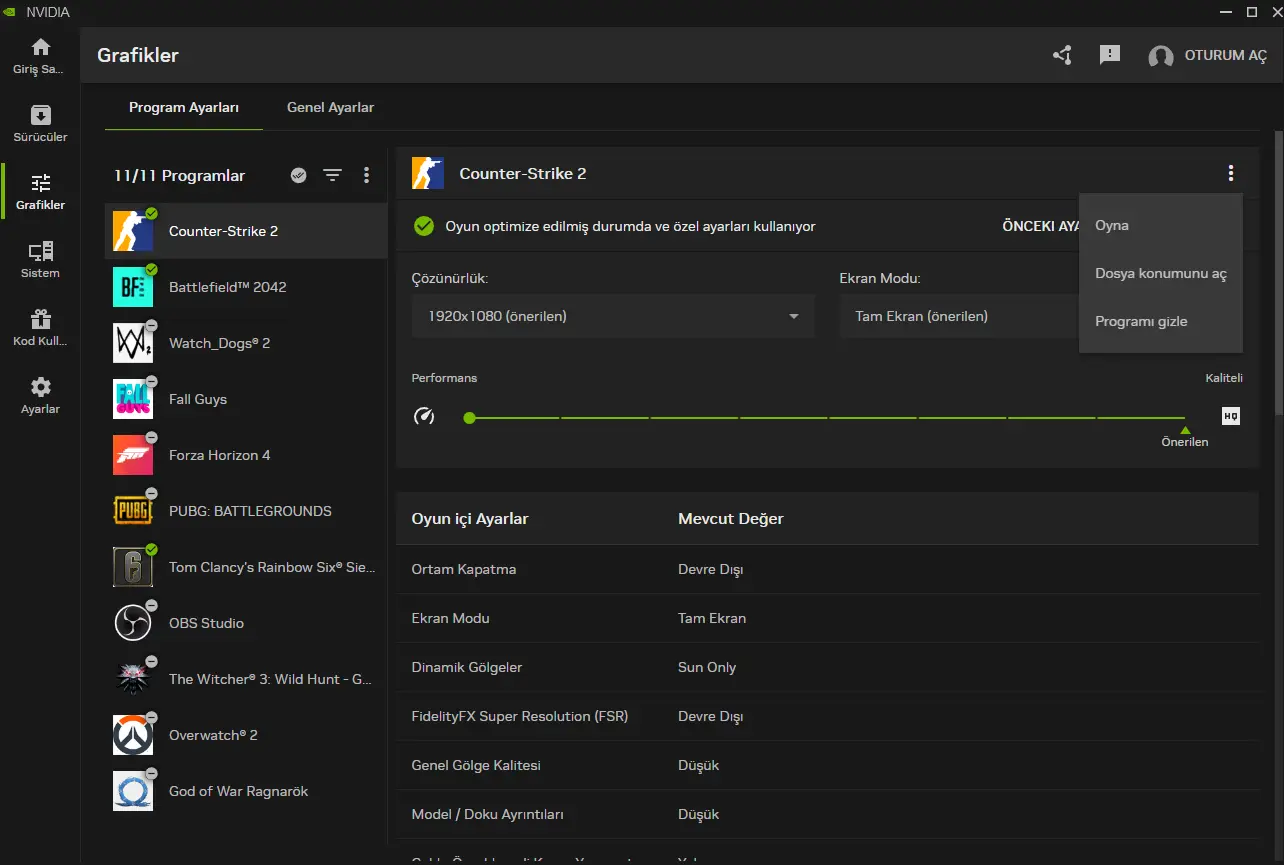Click the Dinamik Gölgeler setting row
This screenshot has height=865, width=1284.
coord(827,667)
